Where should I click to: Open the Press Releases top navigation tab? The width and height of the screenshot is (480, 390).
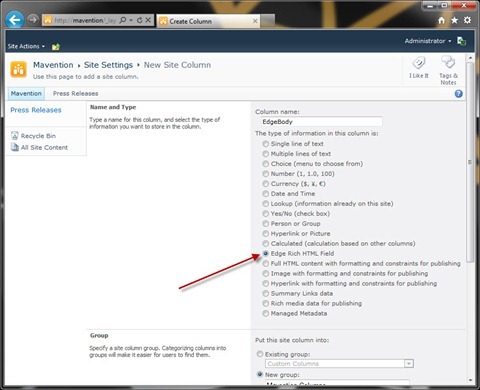tap(75, 94)
